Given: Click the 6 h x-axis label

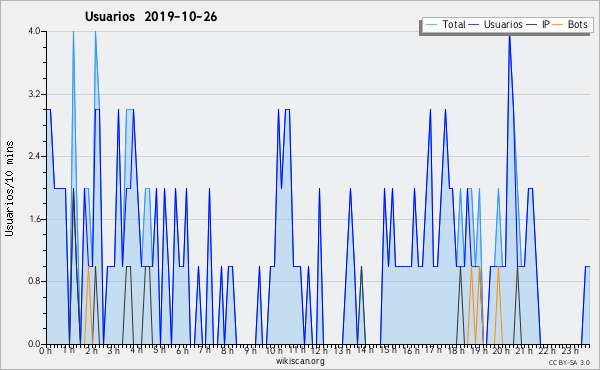Looking at the screenshot, I should pos(182,351).
